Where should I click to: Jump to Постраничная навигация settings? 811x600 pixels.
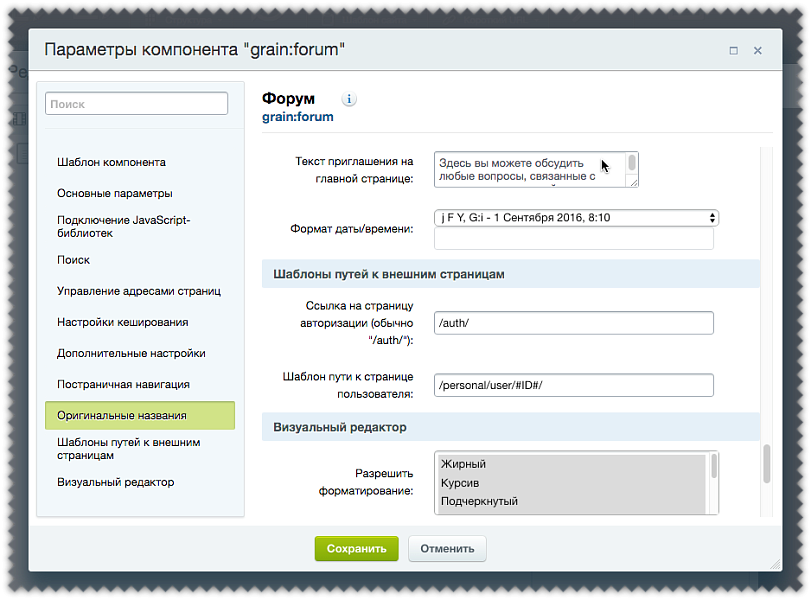[123, 384]
